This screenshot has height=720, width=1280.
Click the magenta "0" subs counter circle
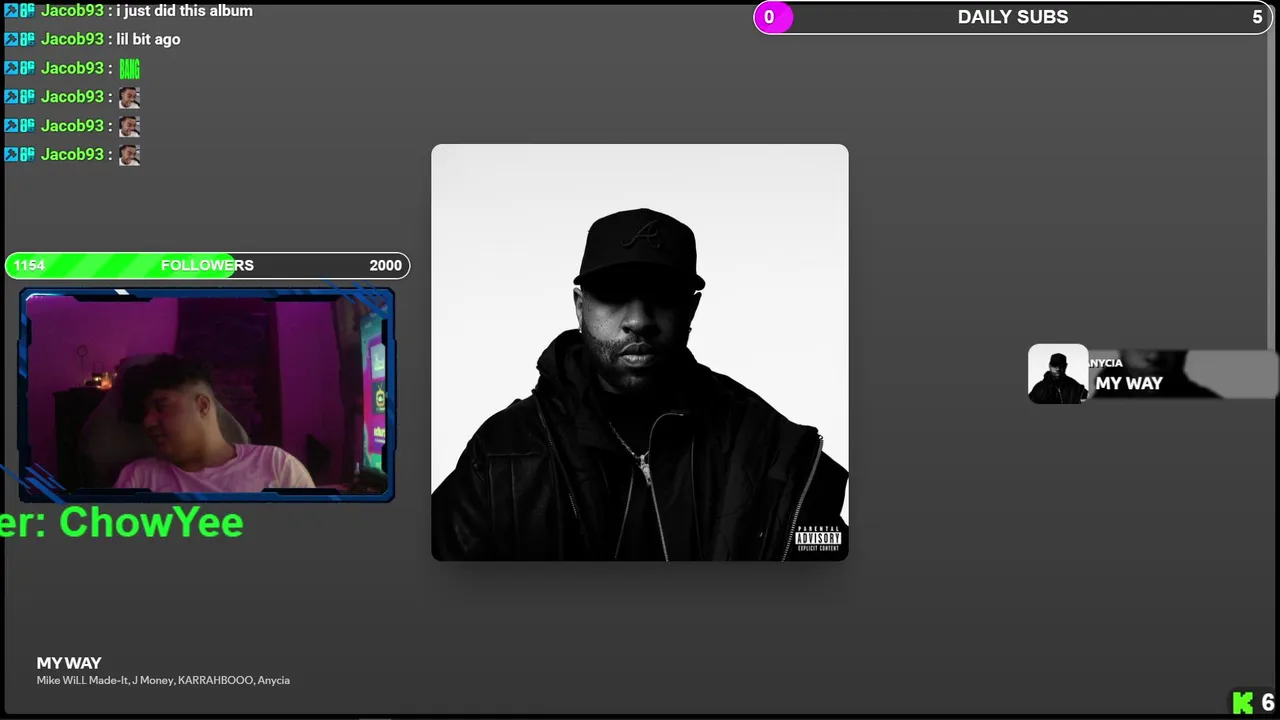coord(771,17)
